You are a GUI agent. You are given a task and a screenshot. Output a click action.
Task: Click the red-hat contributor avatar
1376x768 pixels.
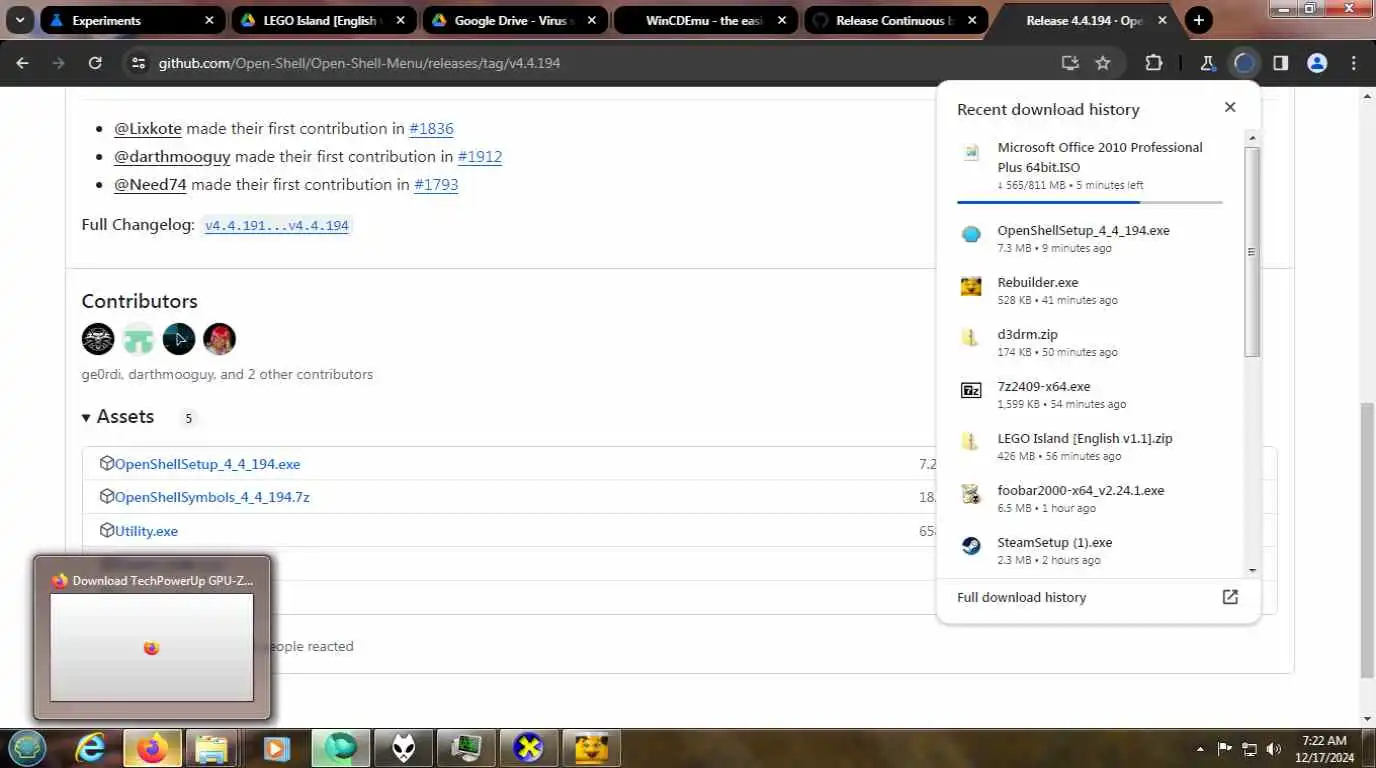pyautogui.click(x=219, y=339)
